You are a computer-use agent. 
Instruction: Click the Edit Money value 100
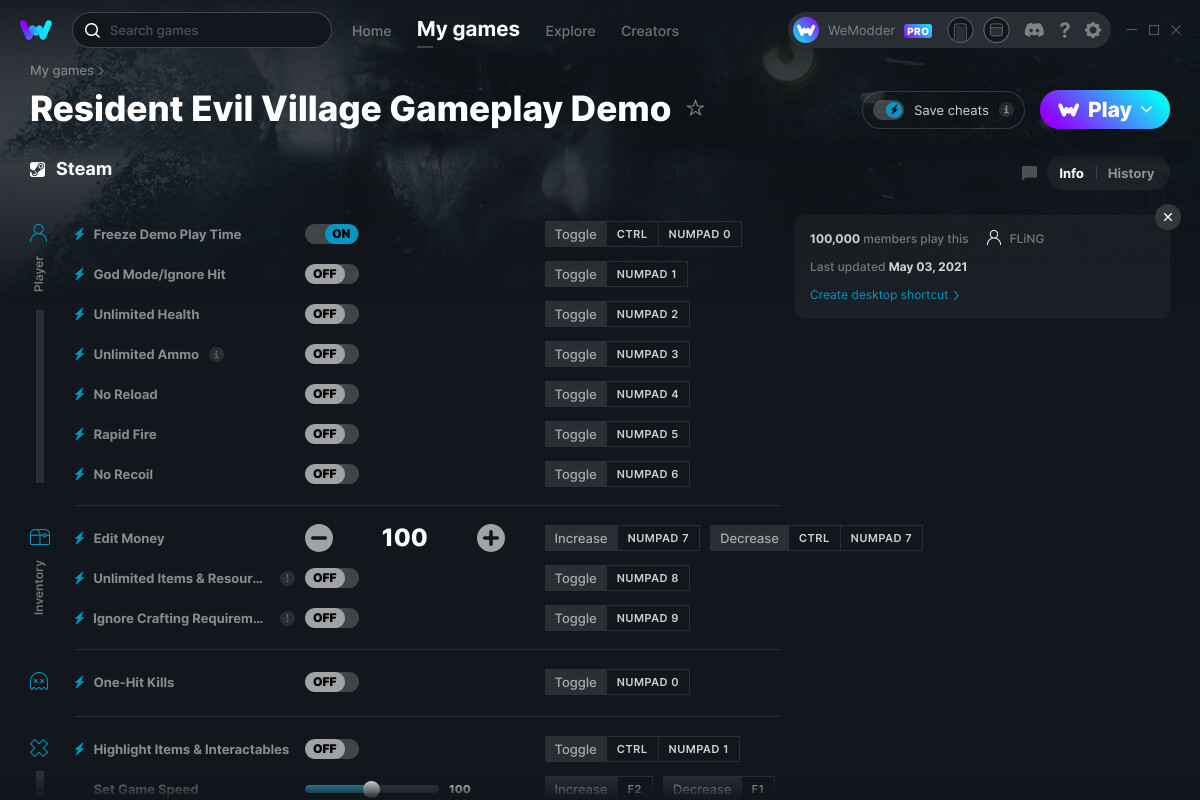coord(405,538)
